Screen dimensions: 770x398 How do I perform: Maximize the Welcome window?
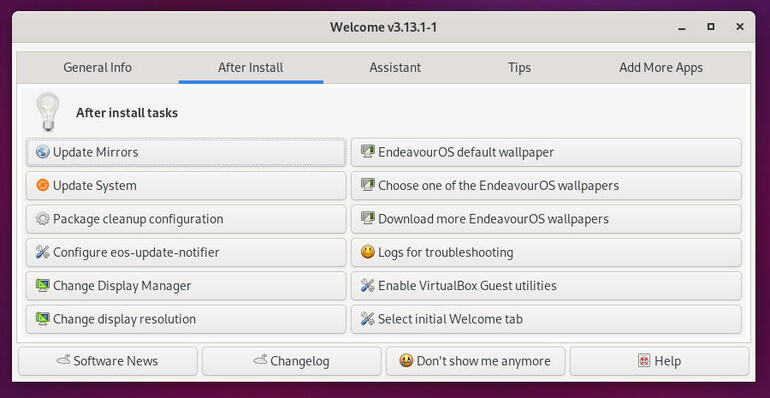coord(711,27)
